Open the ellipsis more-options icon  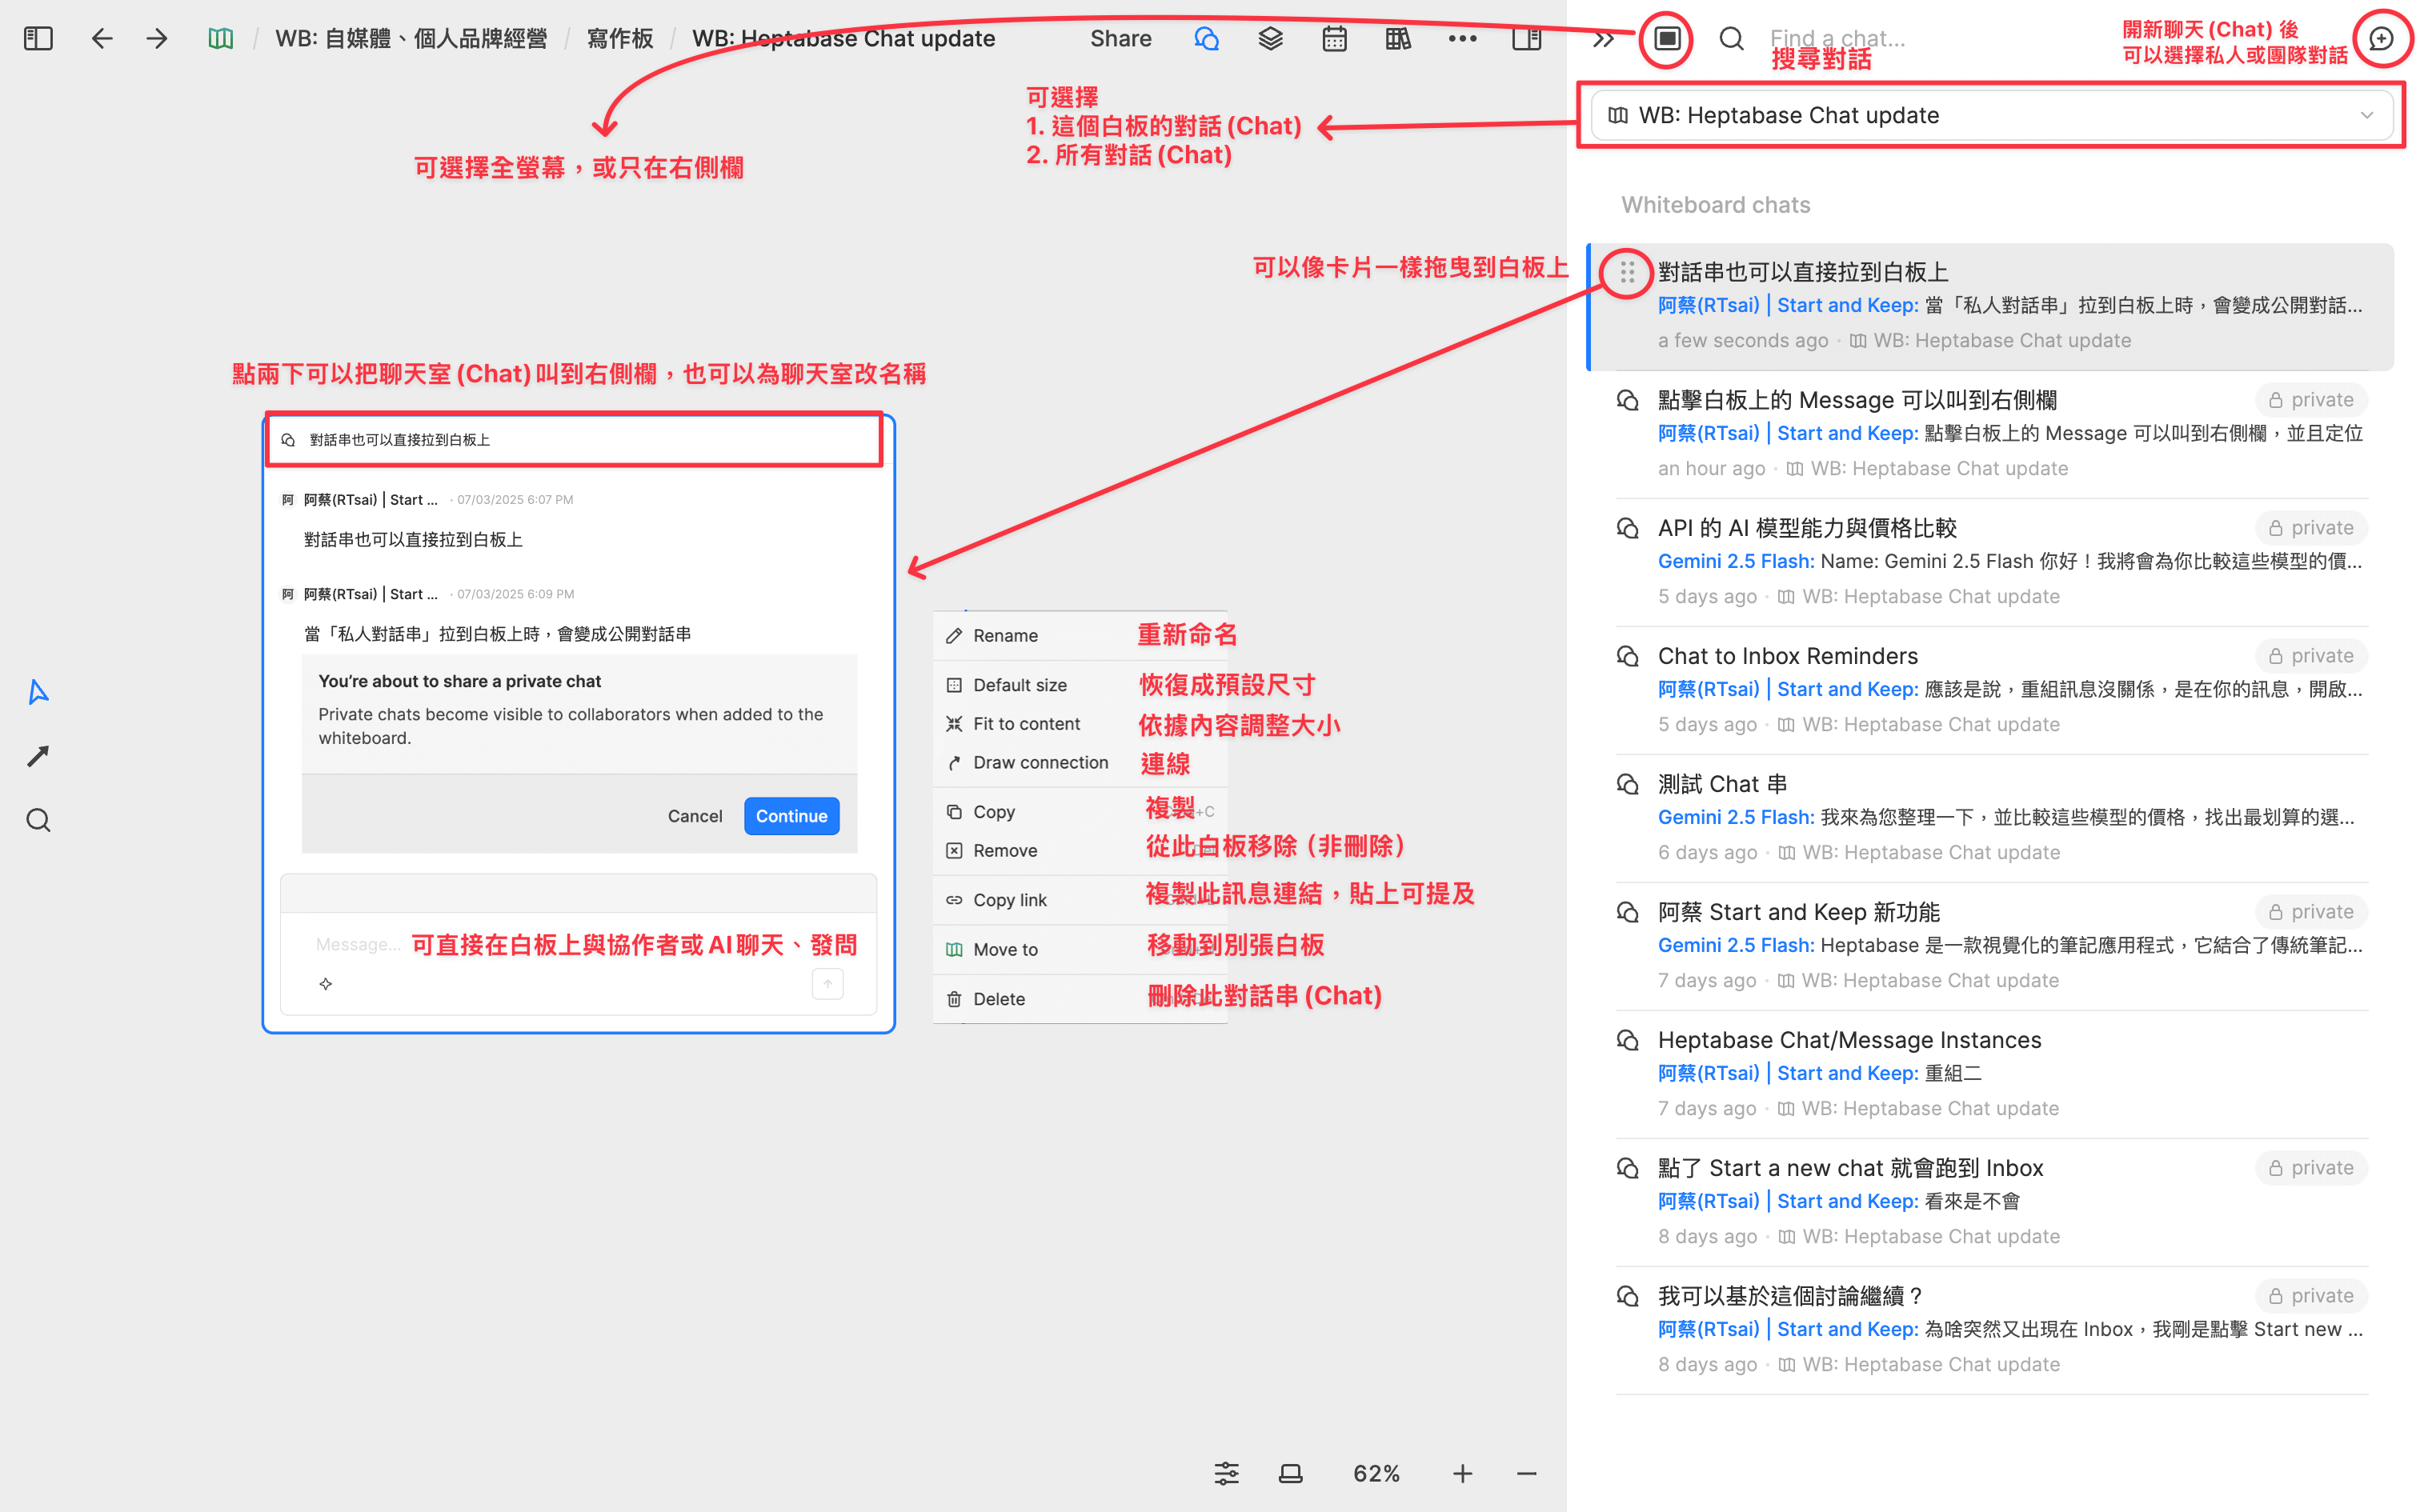tap(1462, 38)
